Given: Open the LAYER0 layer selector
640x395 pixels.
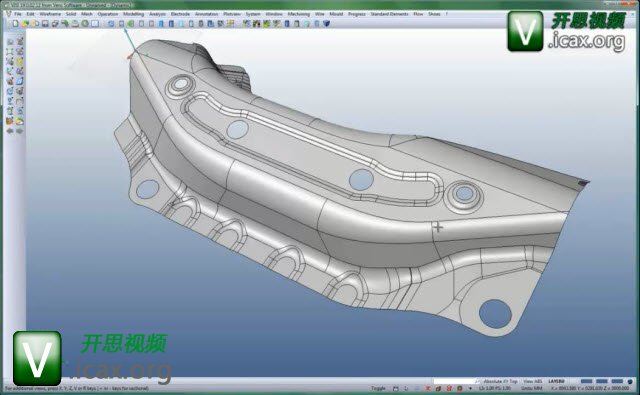Looking at the screenshot, I should (556, 381).
